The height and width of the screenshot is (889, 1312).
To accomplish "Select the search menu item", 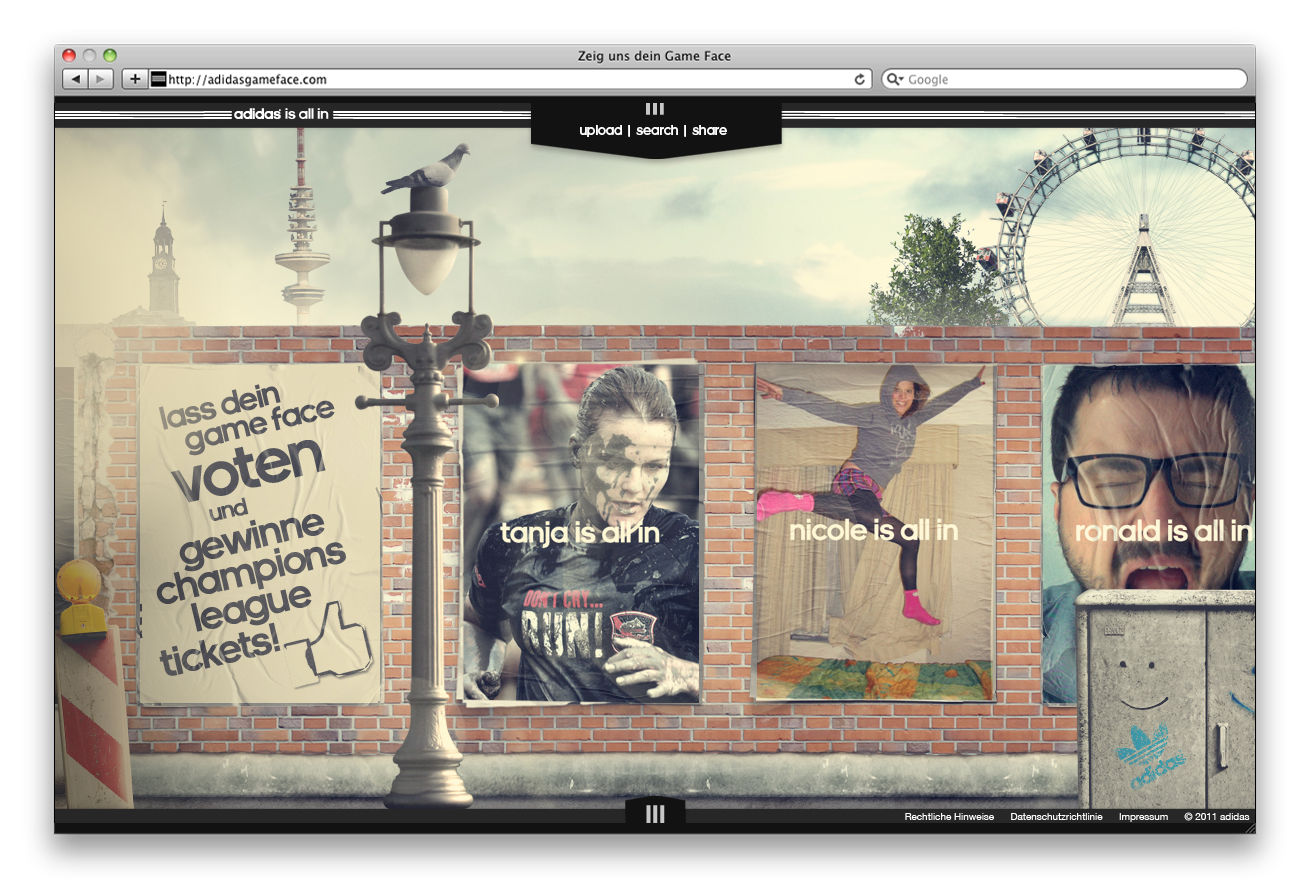I will click(x=656, y=130).
